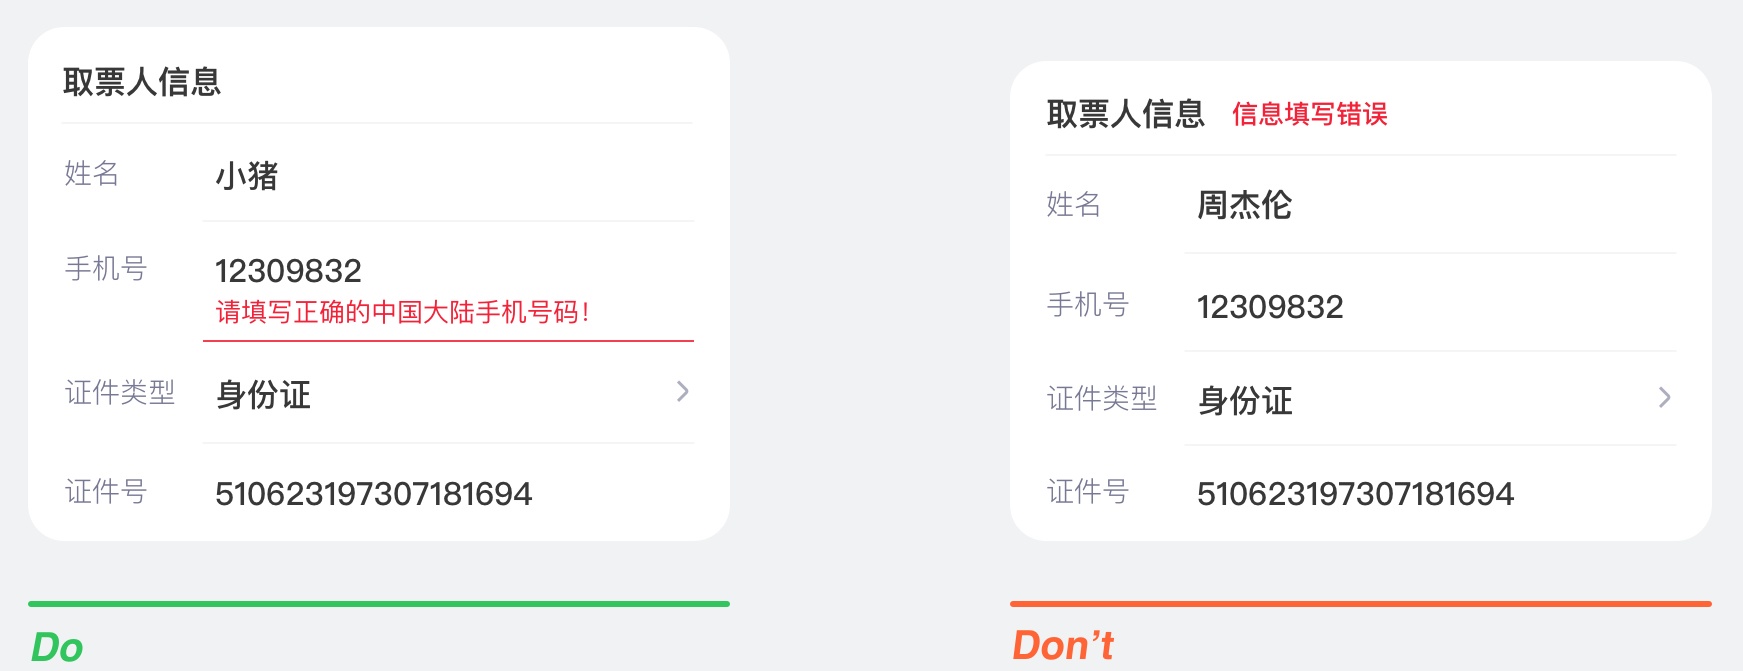This screenshot has width=1743, height=671.
Task: Select 身份证 in the right form
Action: [x=1245, y=402]
